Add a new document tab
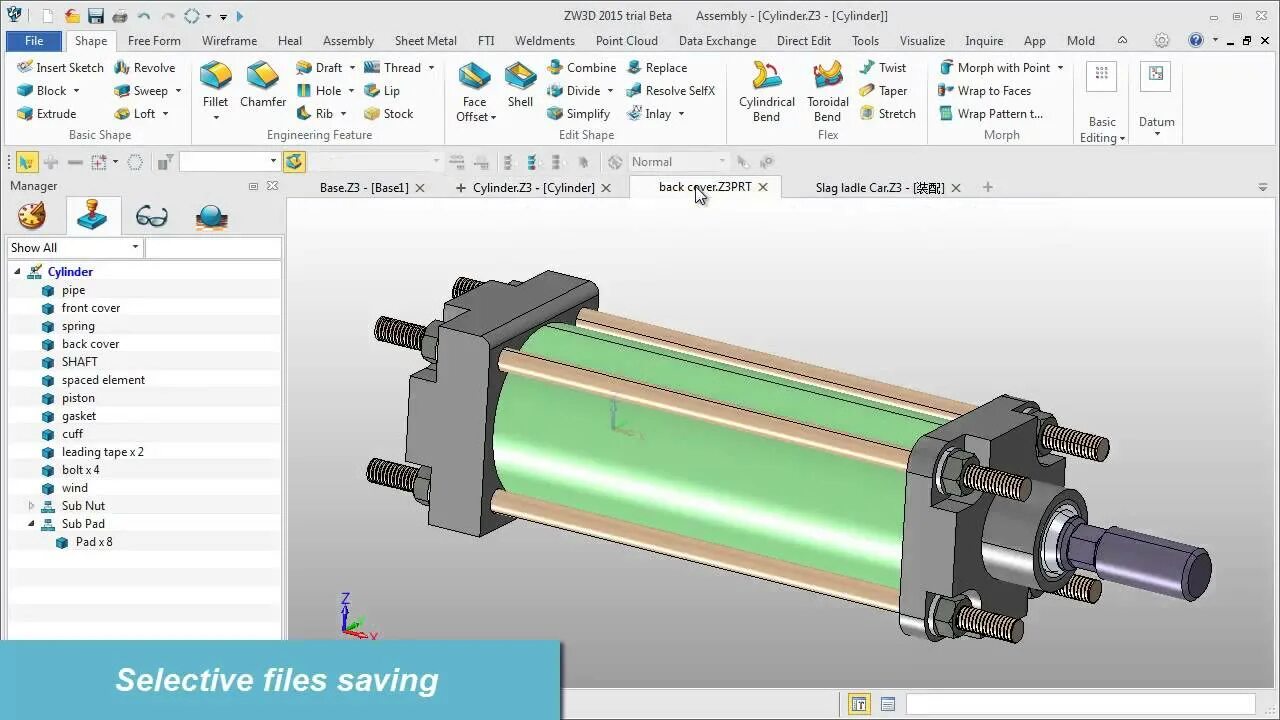This screenshot has height=720, width=1280. pyautogui.click(x=988, y=187)
